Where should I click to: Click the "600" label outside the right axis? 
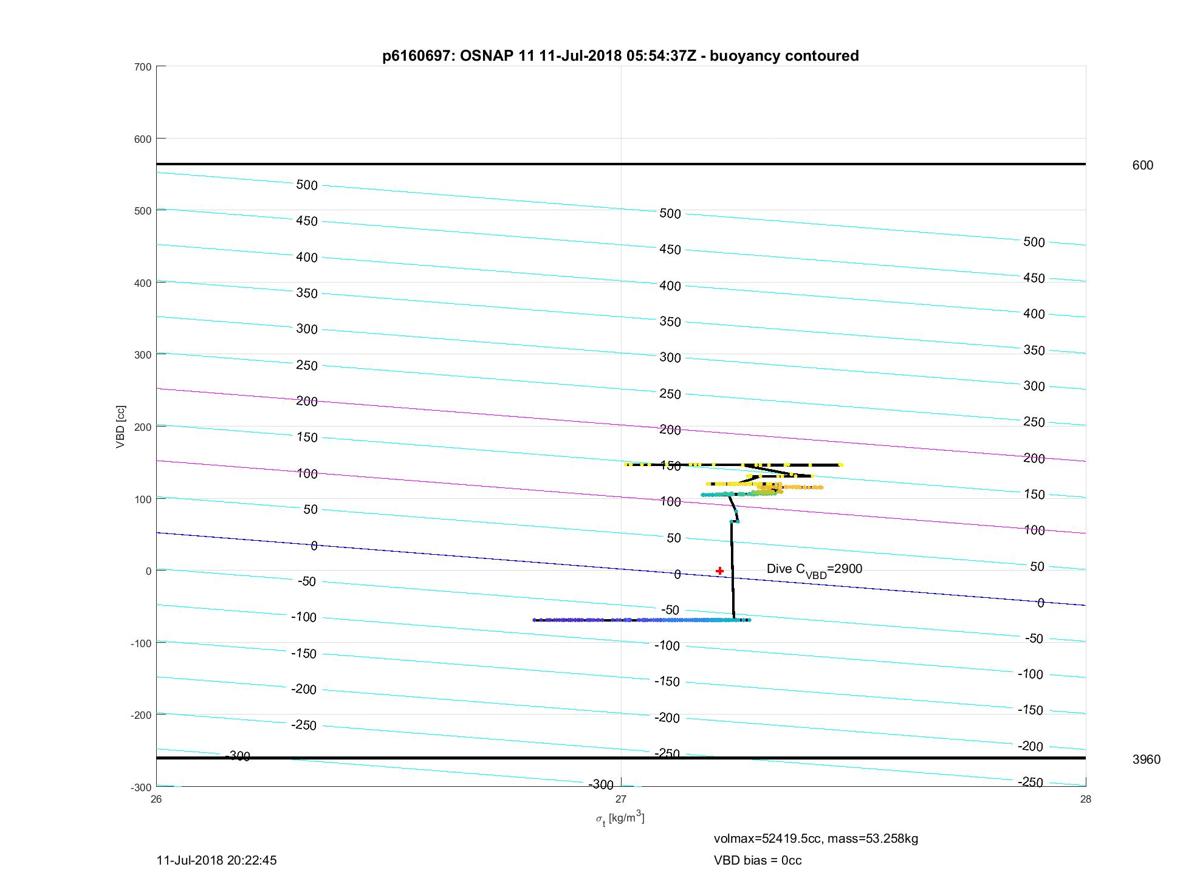point(1142,165)
